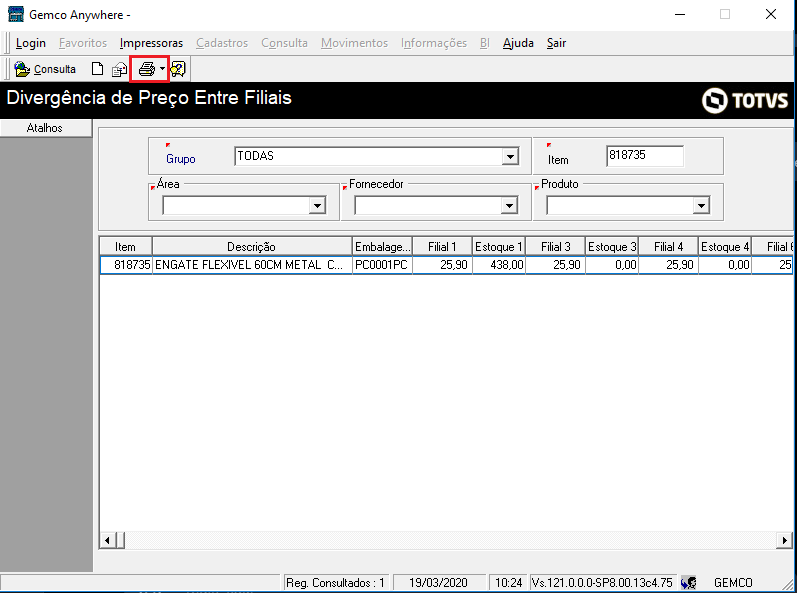Screen dimensions: 797x593
Task: Click the Gemco Anywhere app icon in title bar
Action: click(x=15, y=14)
